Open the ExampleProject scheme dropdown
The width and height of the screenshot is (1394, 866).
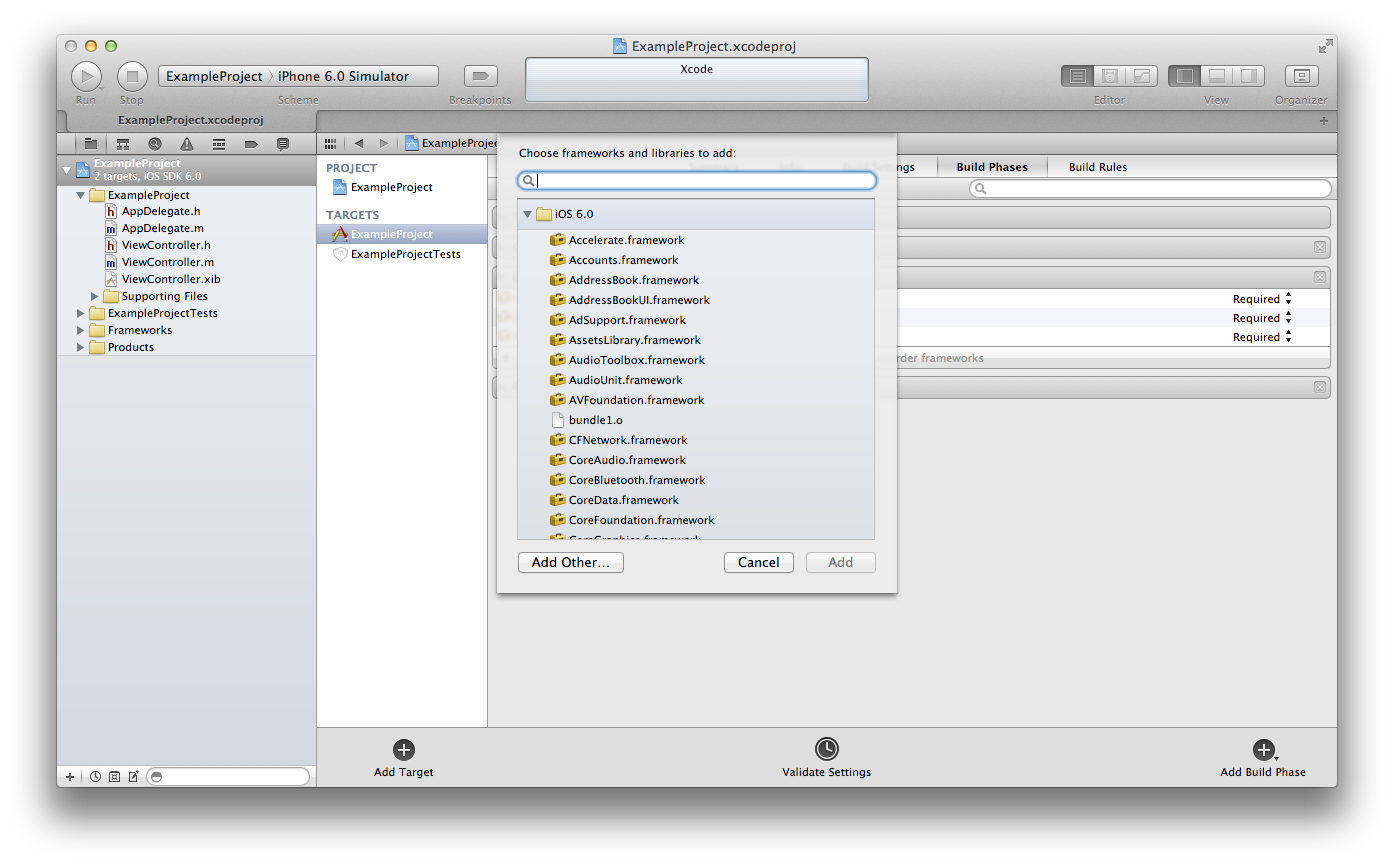[214, 76]
